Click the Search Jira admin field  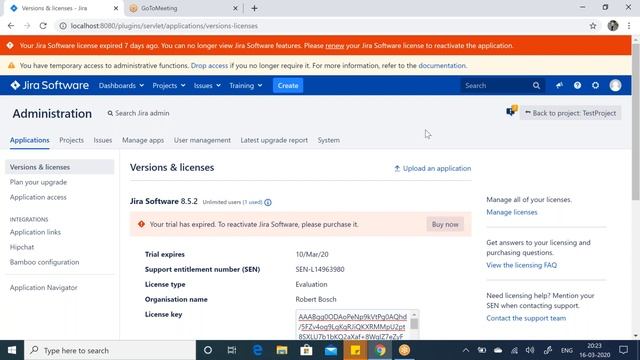[138, 113]
